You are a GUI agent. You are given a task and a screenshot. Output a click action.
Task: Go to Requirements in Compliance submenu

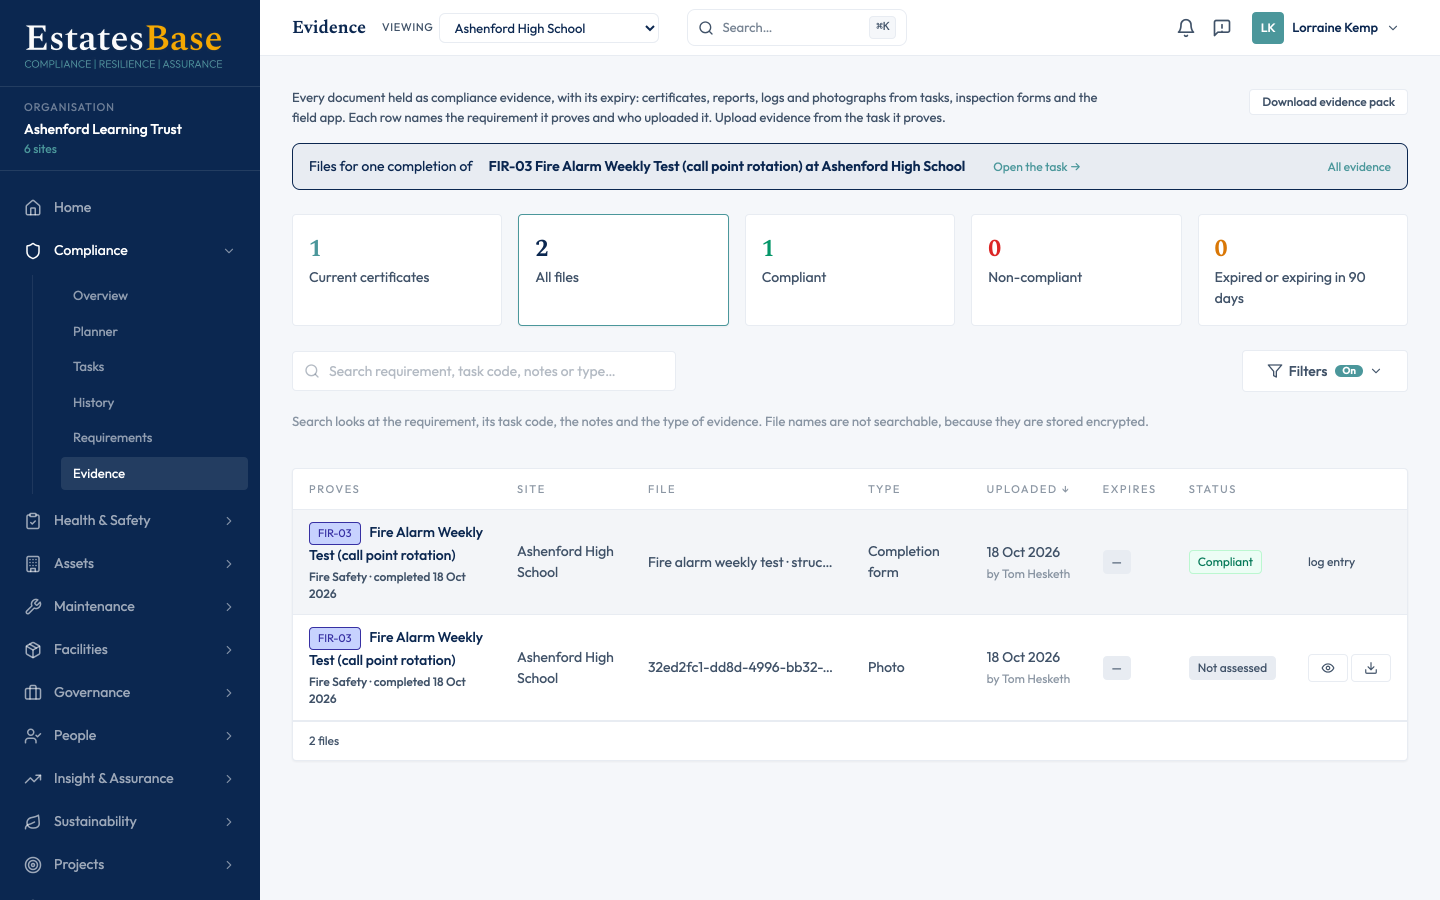pos(113,438)
